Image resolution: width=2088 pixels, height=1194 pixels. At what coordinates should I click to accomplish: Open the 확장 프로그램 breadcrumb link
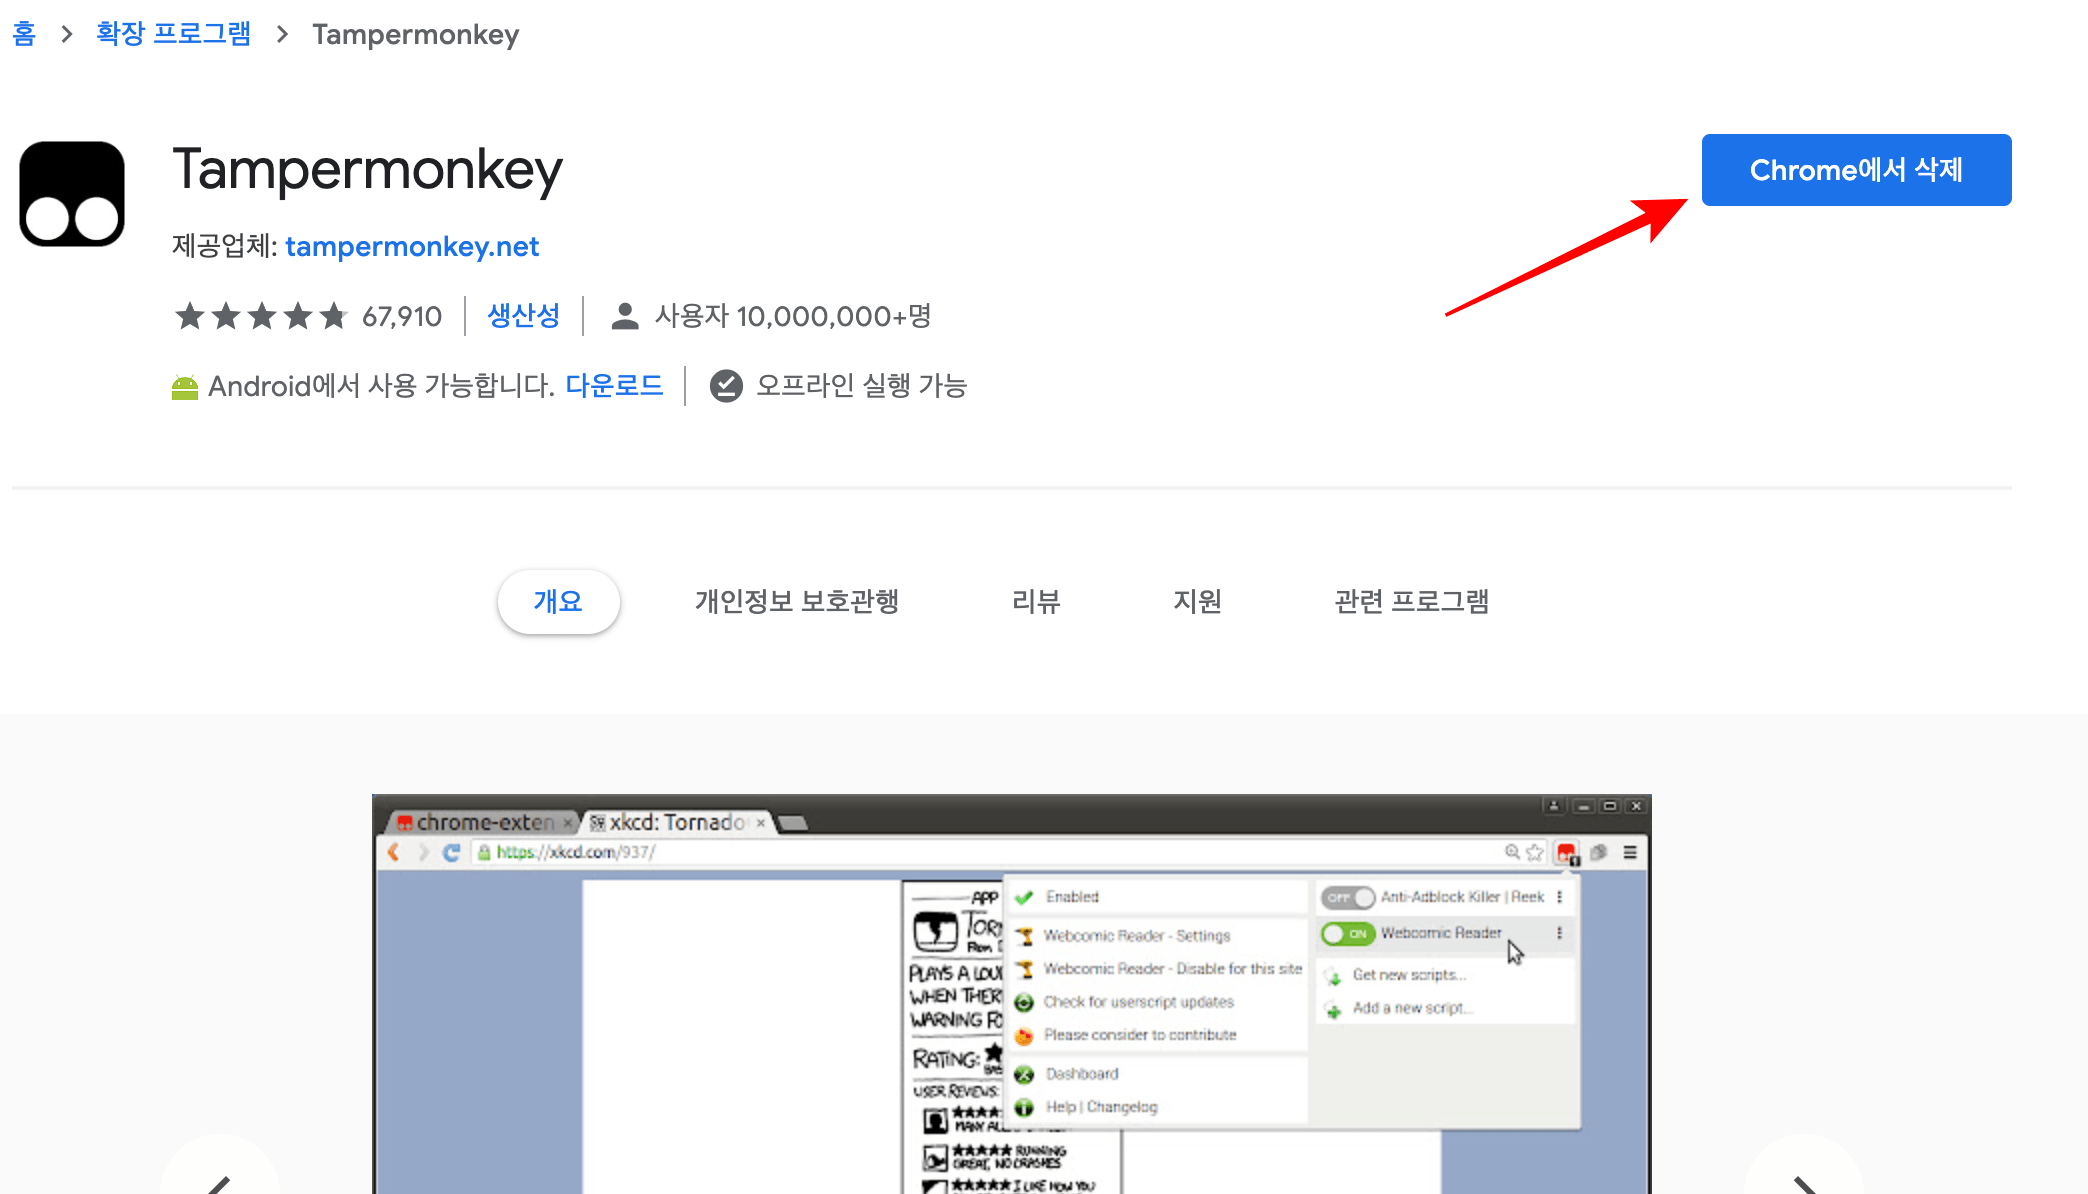[173, 34]
